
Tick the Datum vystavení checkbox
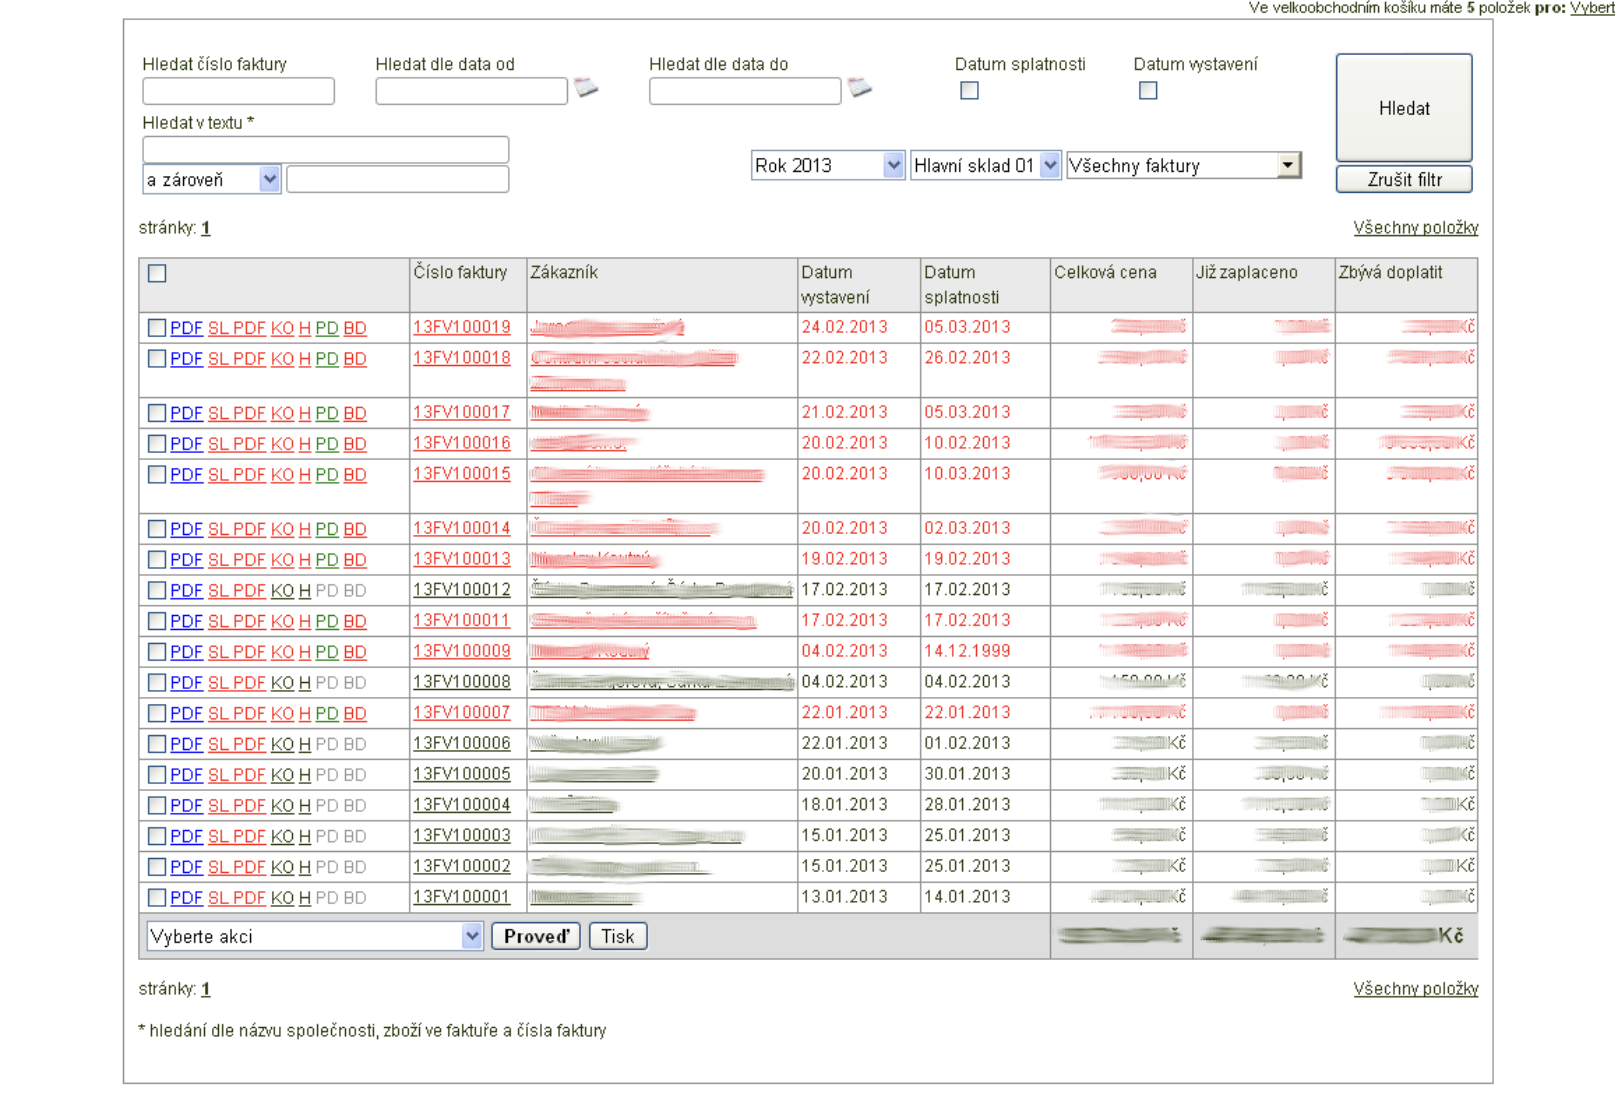(x=1148, y=91)
